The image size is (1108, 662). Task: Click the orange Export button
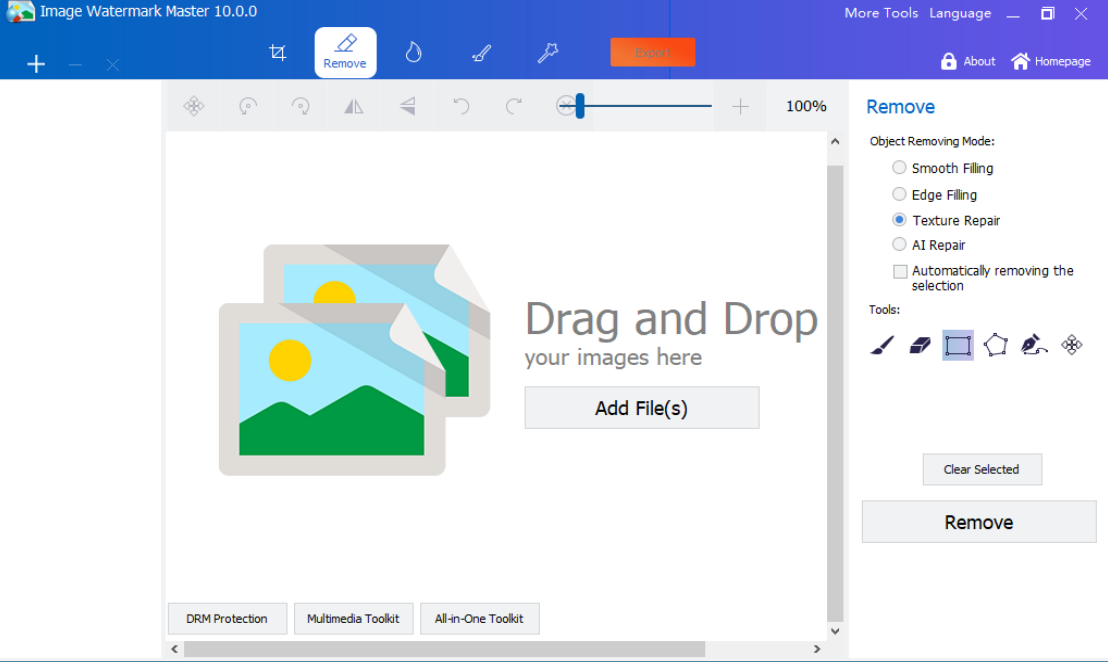tap(652, 52)
